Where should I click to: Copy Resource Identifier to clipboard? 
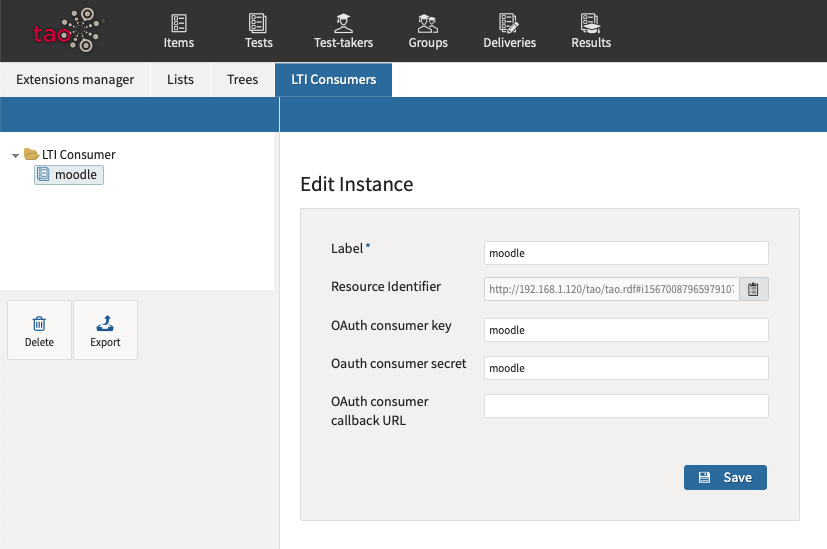pos(753,289)
